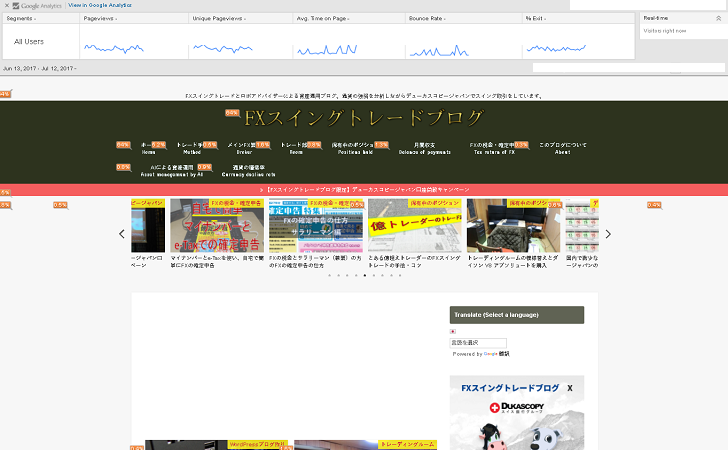Screen dimensions: 728x450
Task: Click the Japan flag icon in Translate widget
Action: pos(453,331)
